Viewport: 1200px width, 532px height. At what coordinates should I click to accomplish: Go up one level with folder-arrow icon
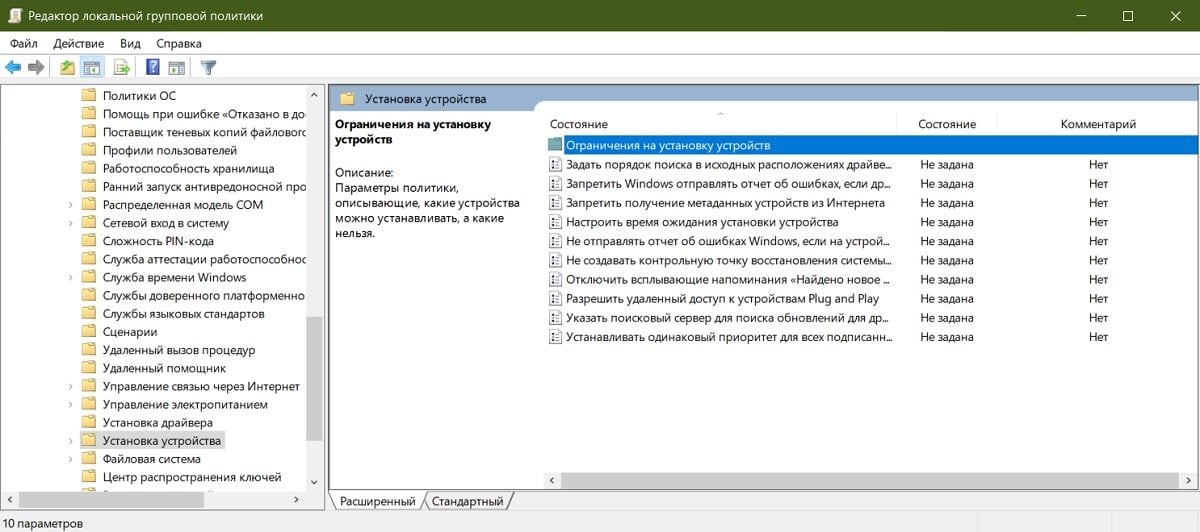(67, 68)
